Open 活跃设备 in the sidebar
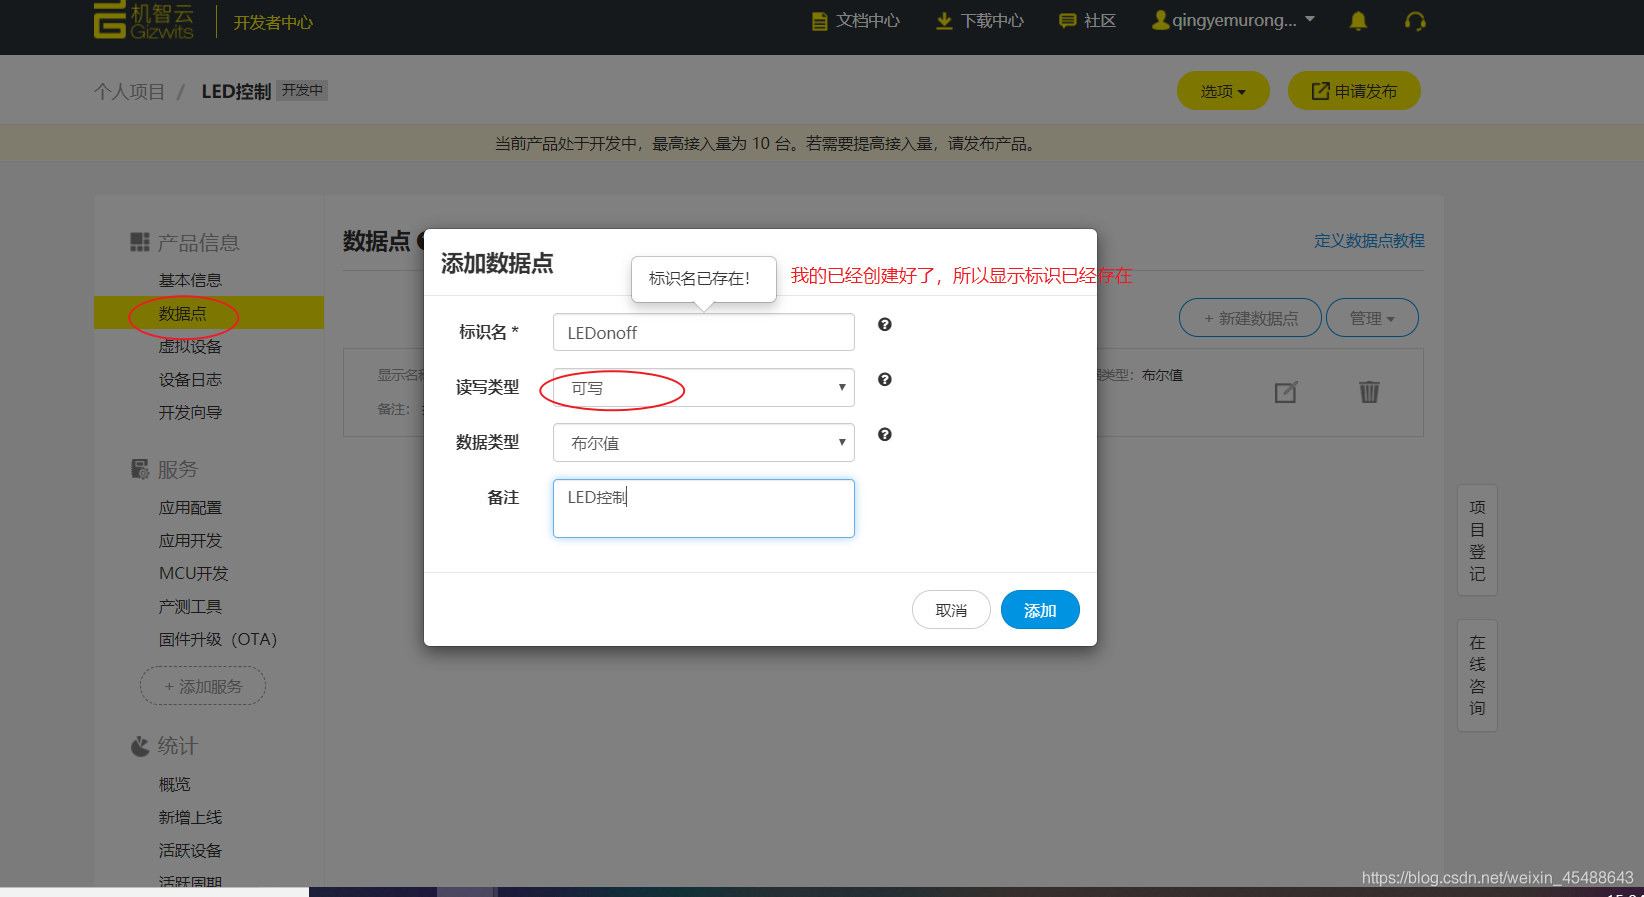 190,851
